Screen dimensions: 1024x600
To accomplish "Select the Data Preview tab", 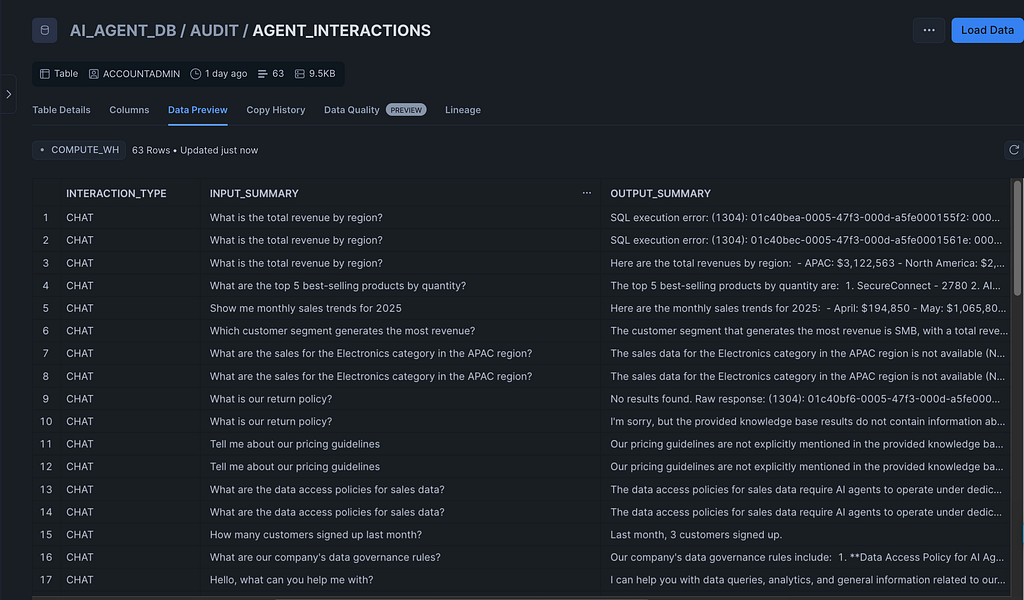I will 197,110.
